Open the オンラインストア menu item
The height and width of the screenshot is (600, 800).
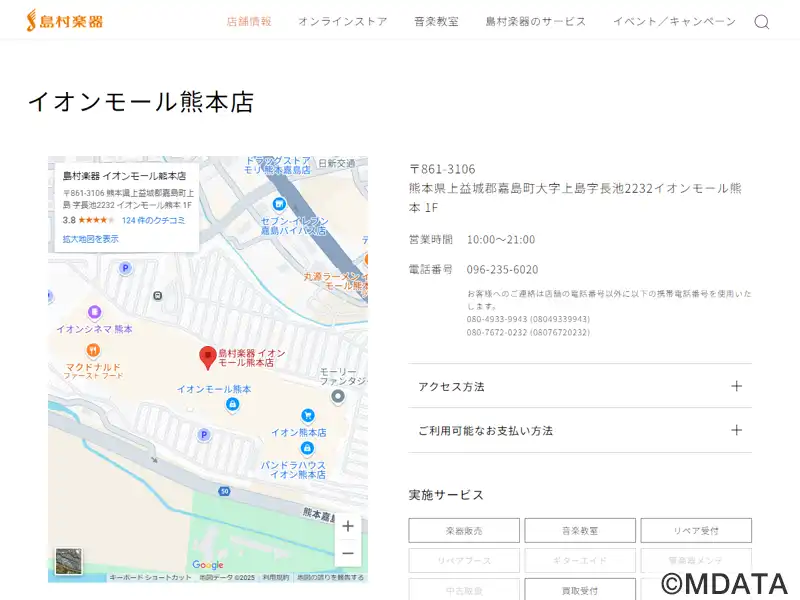(343, 21)
